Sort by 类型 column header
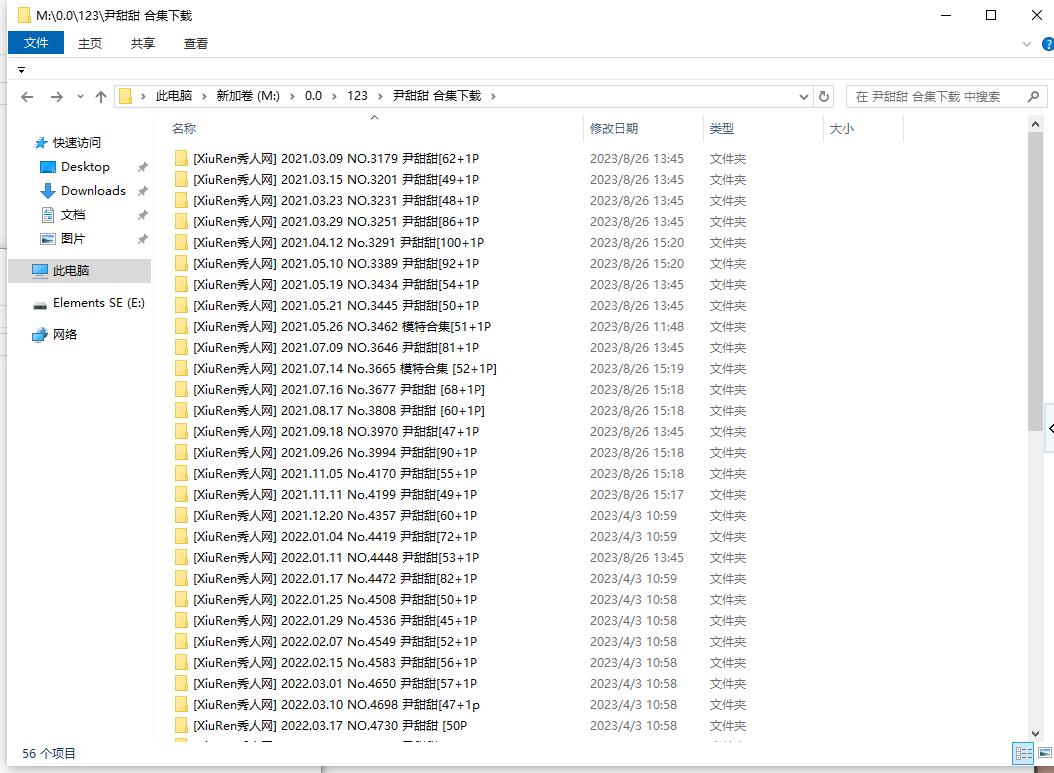Viewport: 1054px width, 773px height. coord(722,128)
